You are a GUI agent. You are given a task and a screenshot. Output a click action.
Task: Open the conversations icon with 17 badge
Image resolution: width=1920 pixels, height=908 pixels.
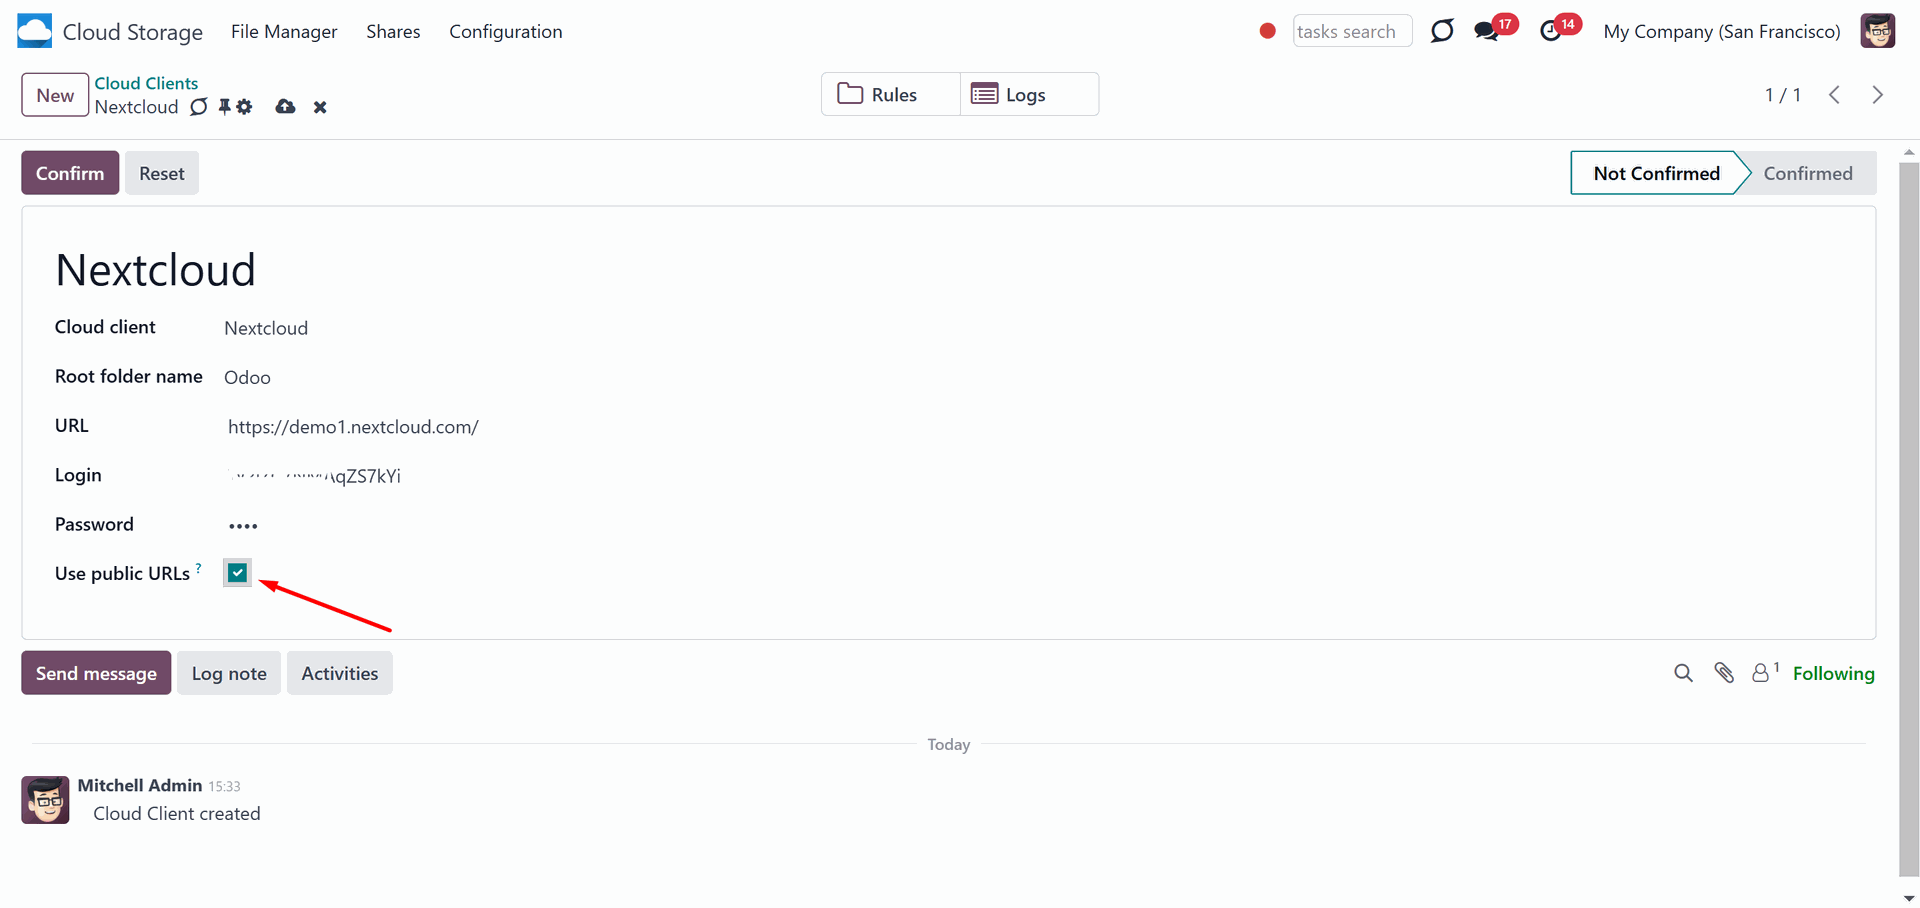tap(1487, 31)
